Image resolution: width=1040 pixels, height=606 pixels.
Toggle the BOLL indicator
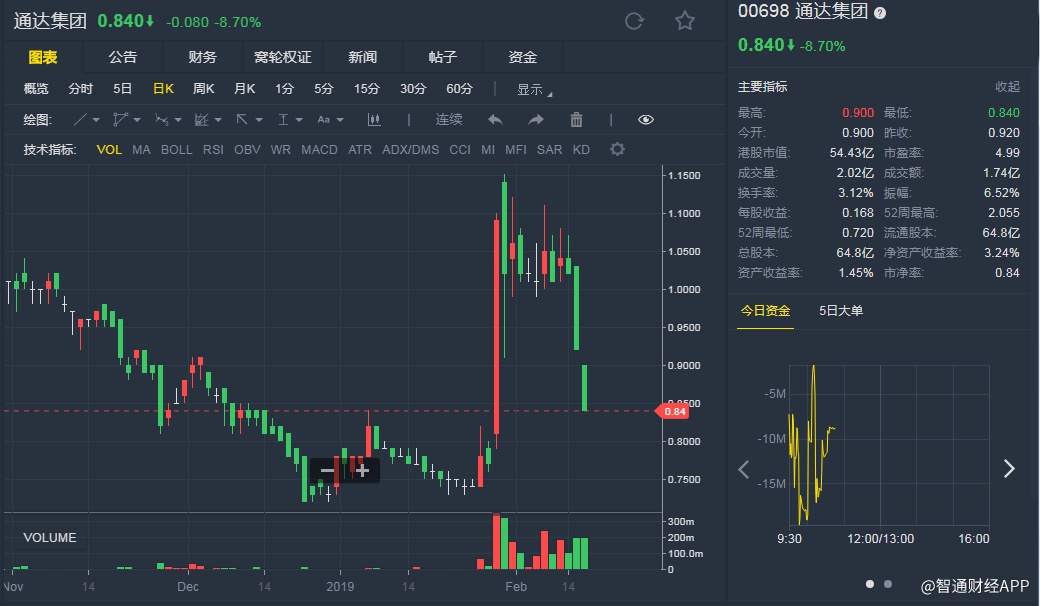click(176, 150)
